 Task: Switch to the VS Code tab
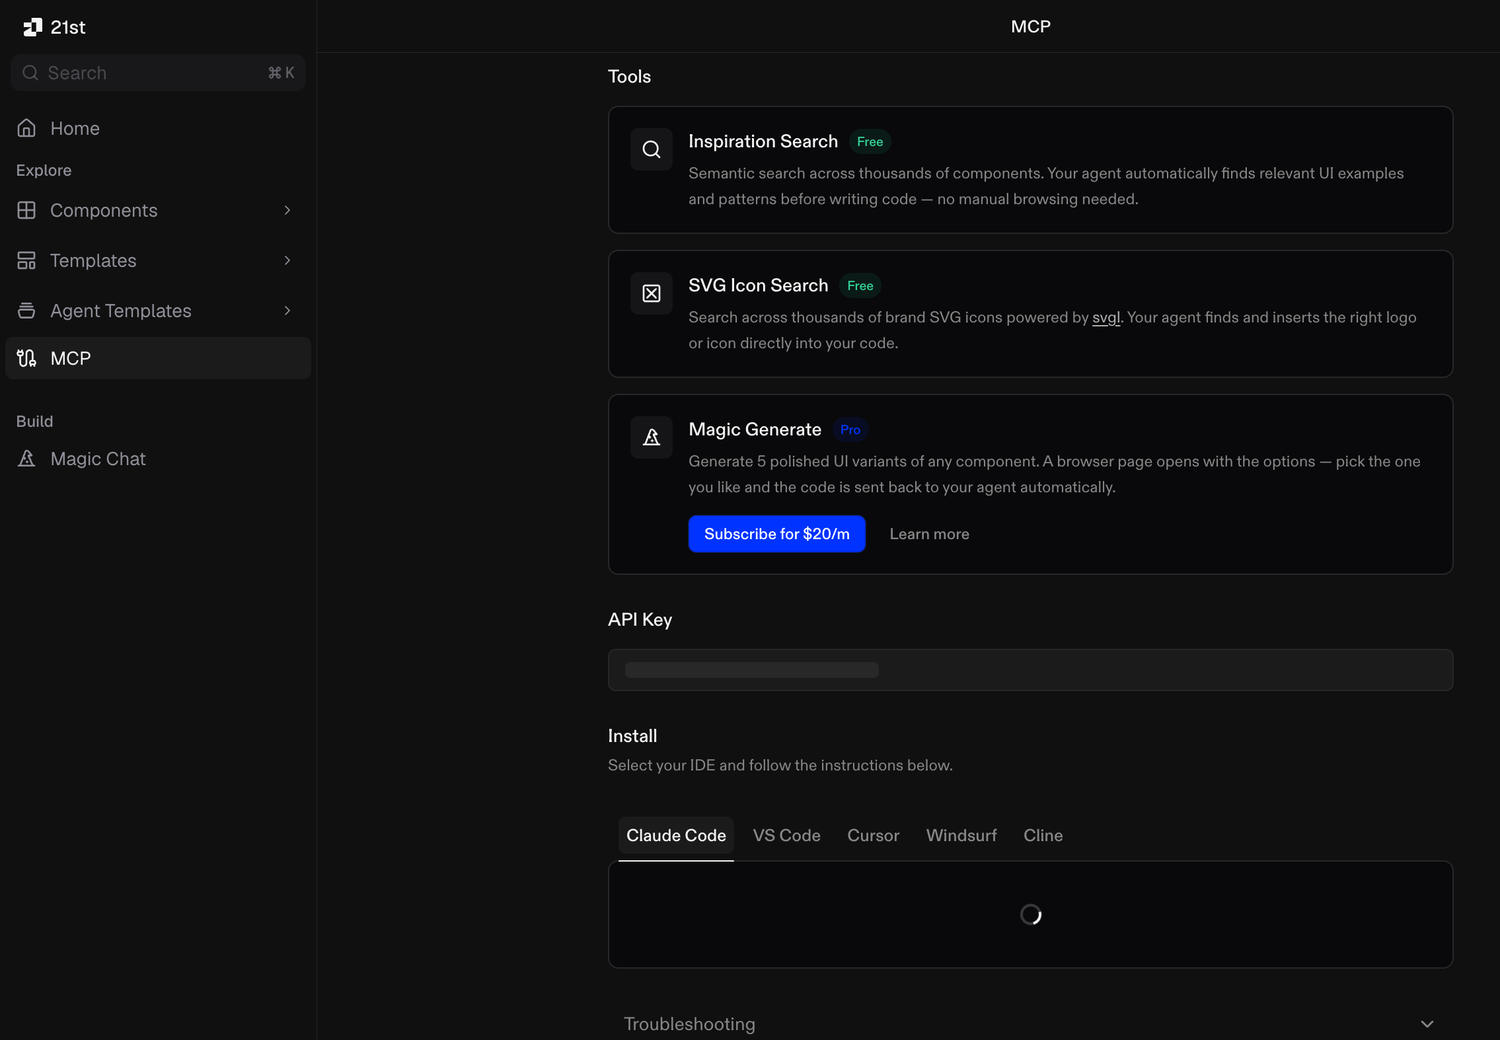(x=786, y=835)
